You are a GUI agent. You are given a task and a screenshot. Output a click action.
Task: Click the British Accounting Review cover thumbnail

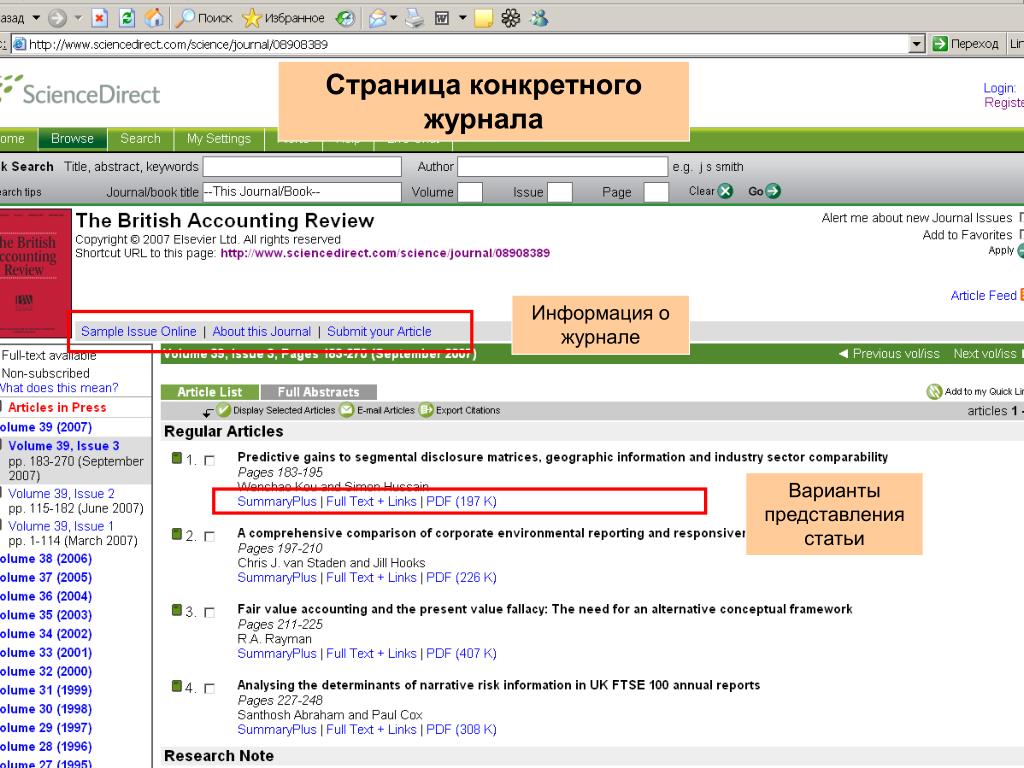35,273
